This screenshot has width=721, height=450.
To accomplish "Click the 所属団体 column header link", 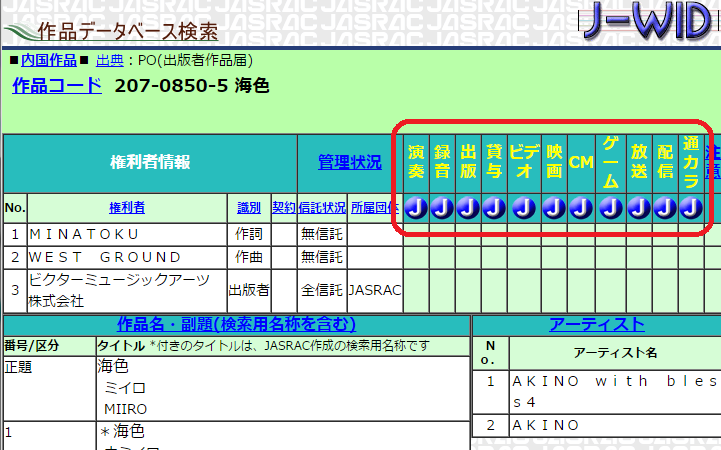I will tap(375, 208).
